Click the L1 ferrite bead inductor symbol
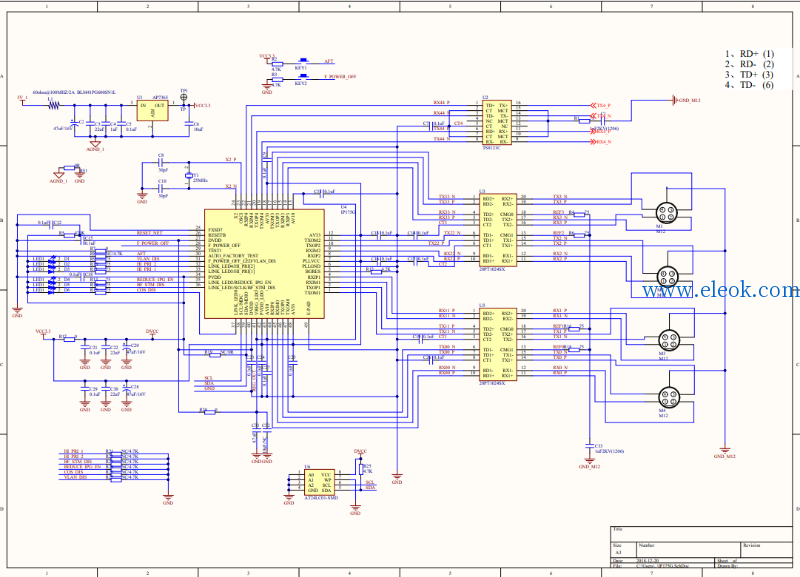The height and width of the screenshot is (577, 800). [x=54, y=106]
